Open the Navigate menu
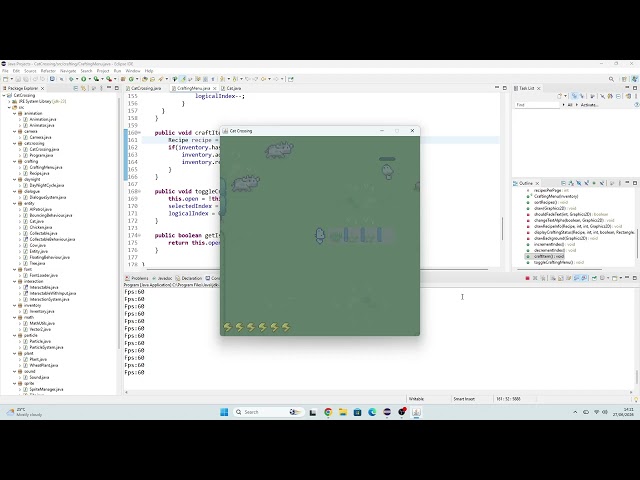Screen dimensions: 640x480 (x=68, y=71)
